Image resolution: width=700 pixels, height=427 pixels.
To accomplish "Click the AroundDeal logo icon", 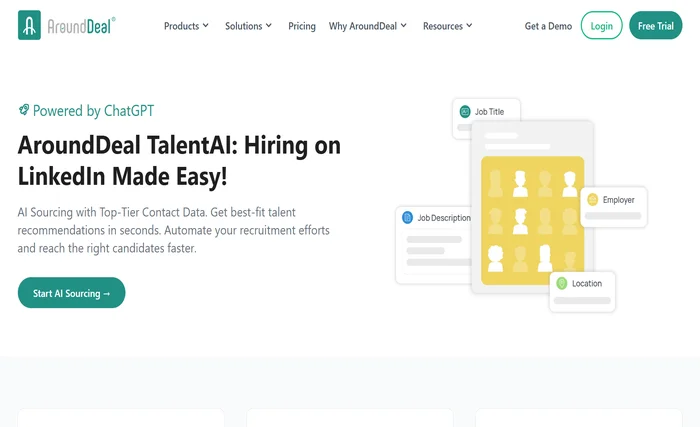I will click(x=29, y=25).
